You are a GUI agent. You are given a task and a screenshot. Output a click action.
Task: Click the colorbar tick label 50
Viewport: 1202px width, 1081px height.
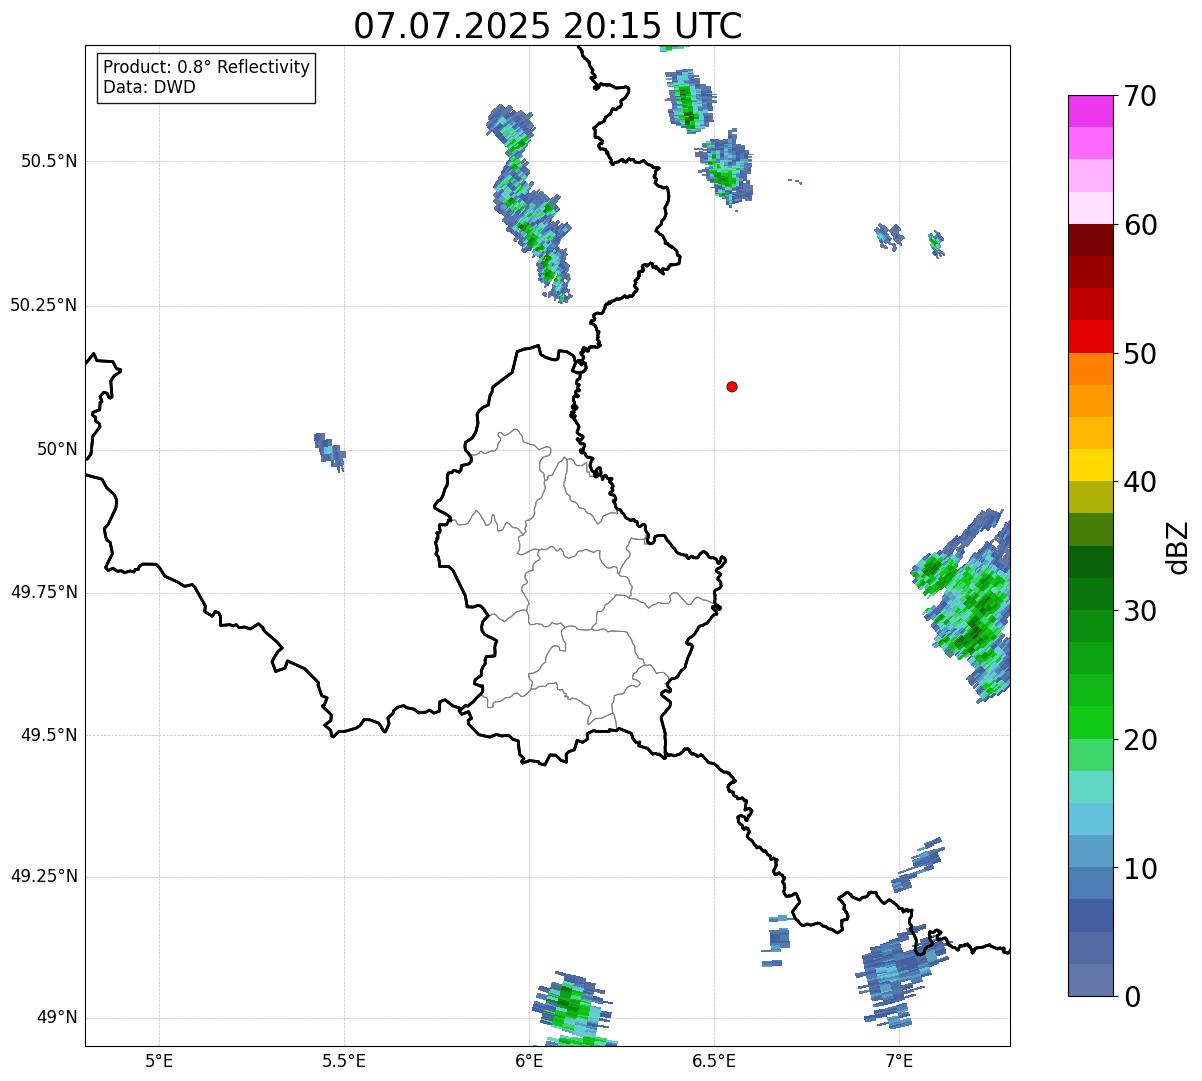point(1140,354)
